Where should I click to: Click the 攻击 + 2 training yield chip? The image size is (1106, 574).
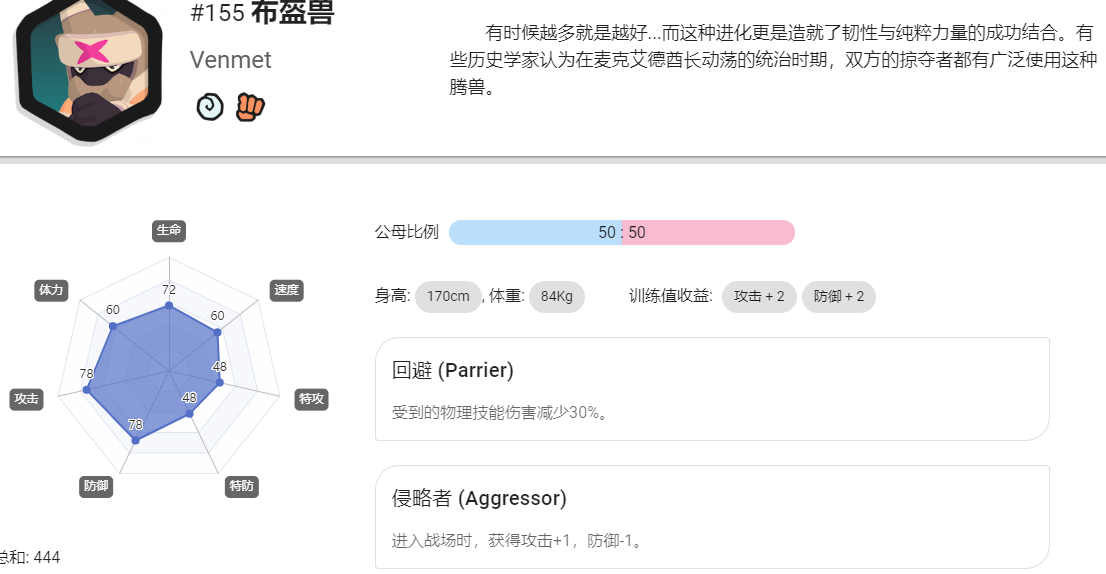(x=759, y=296)
